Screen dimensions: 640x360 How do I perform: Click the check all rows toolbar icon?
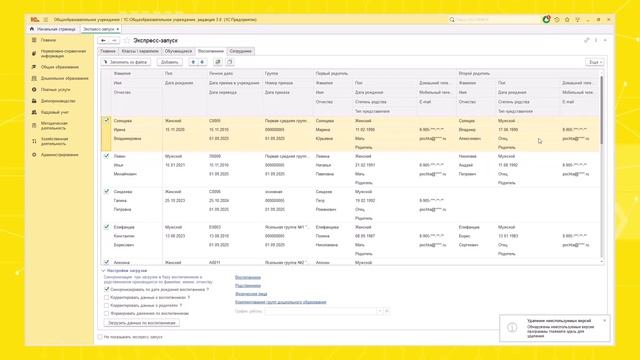(218, 62)
